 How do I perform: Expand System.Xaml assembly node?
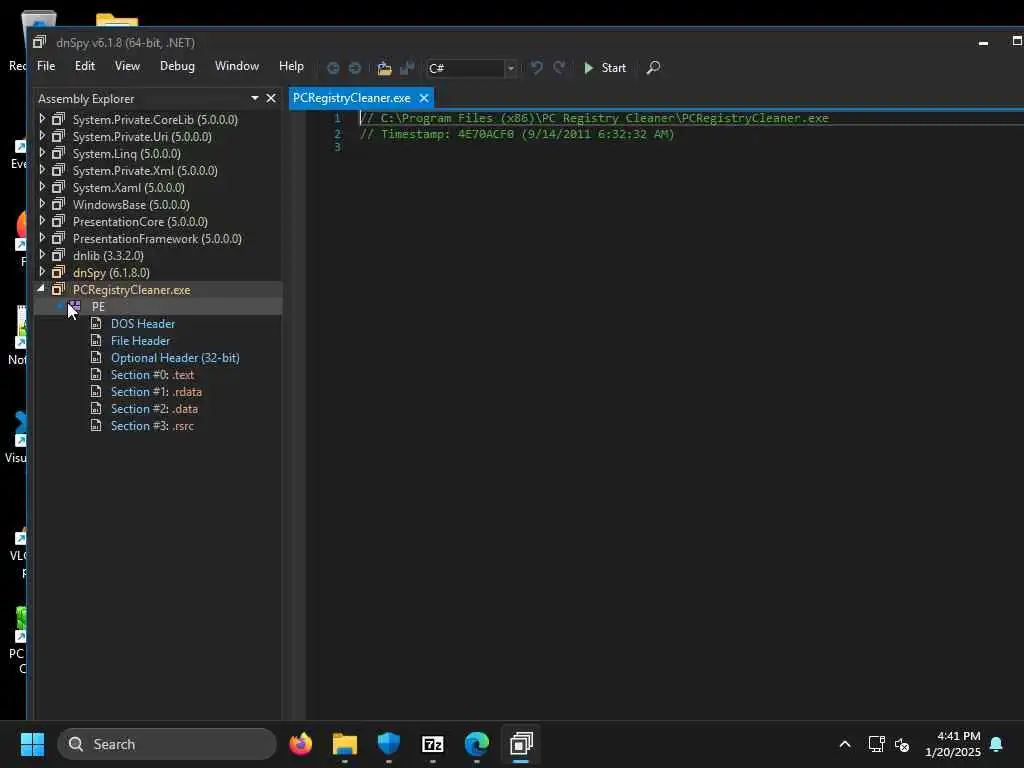pos(42,187)
